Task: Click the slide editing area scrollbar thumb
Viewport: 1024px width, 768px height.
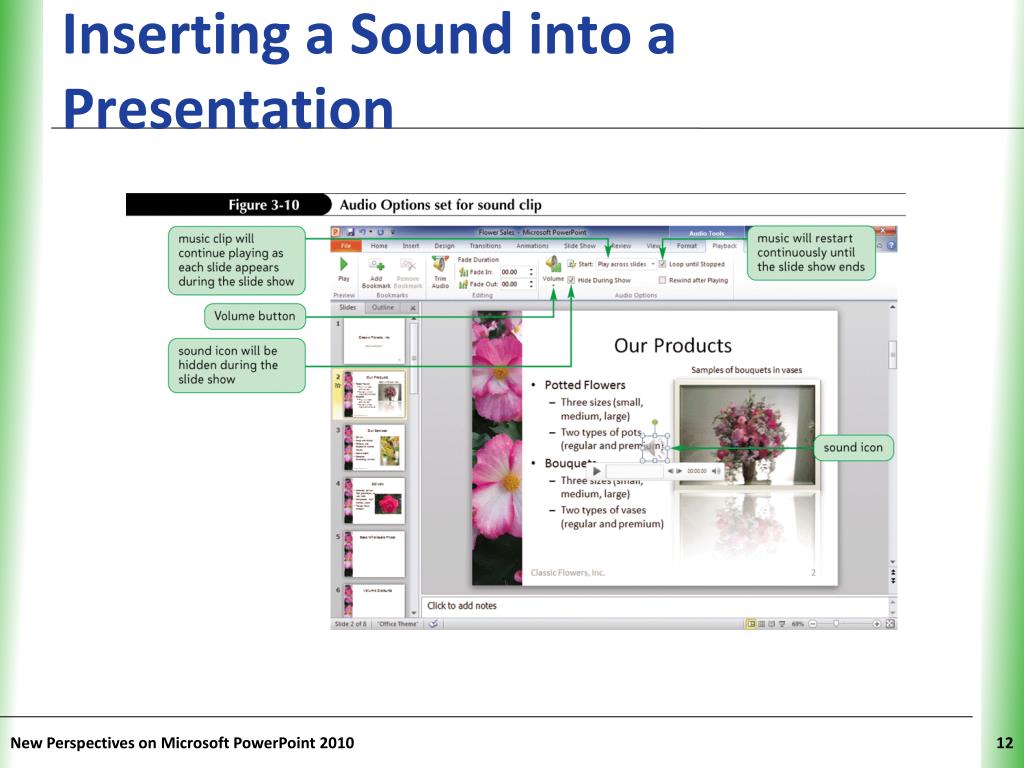Action: 892,355
